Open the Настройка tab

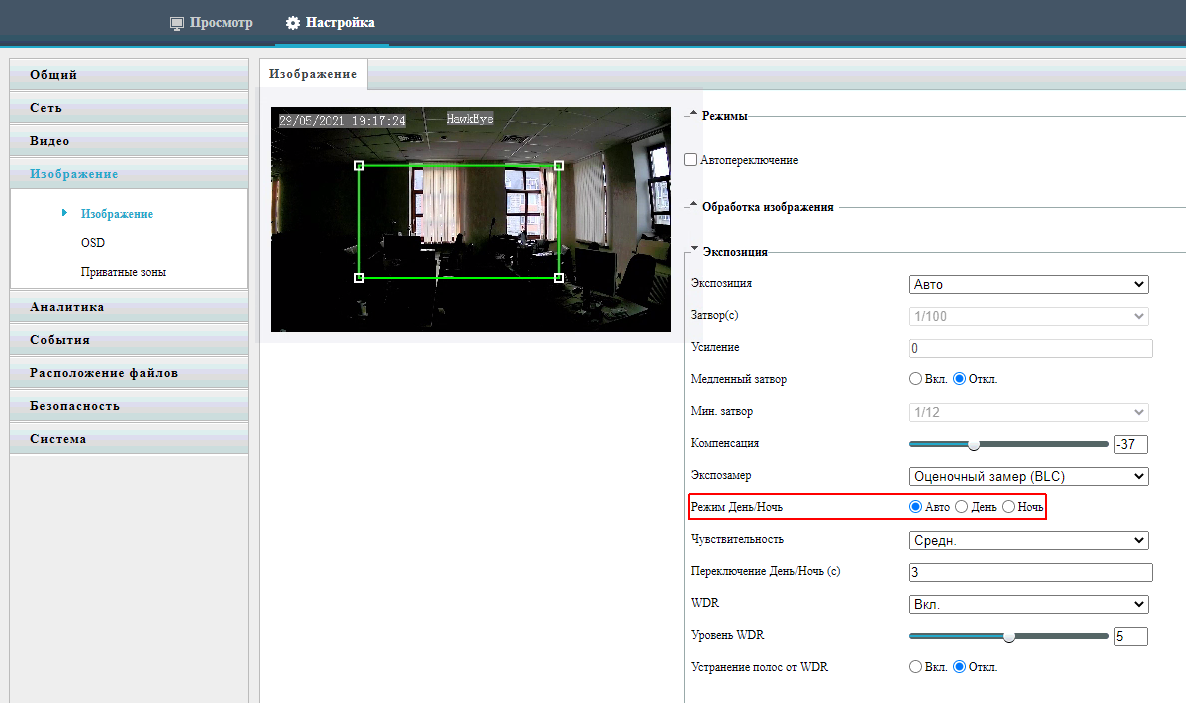click(x=330, y=23)
